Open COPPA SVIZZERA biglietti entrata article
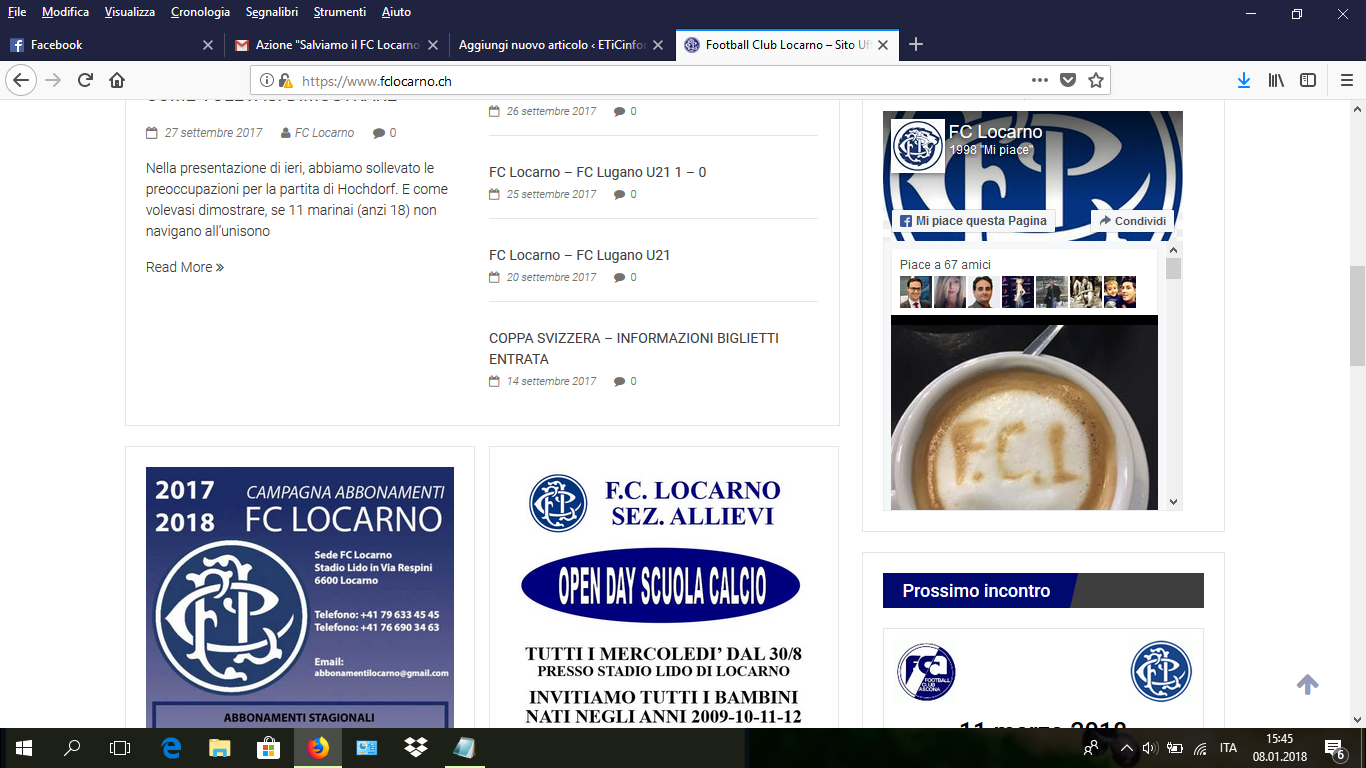This screenshot has width=1366, height=768. (634, 348)
